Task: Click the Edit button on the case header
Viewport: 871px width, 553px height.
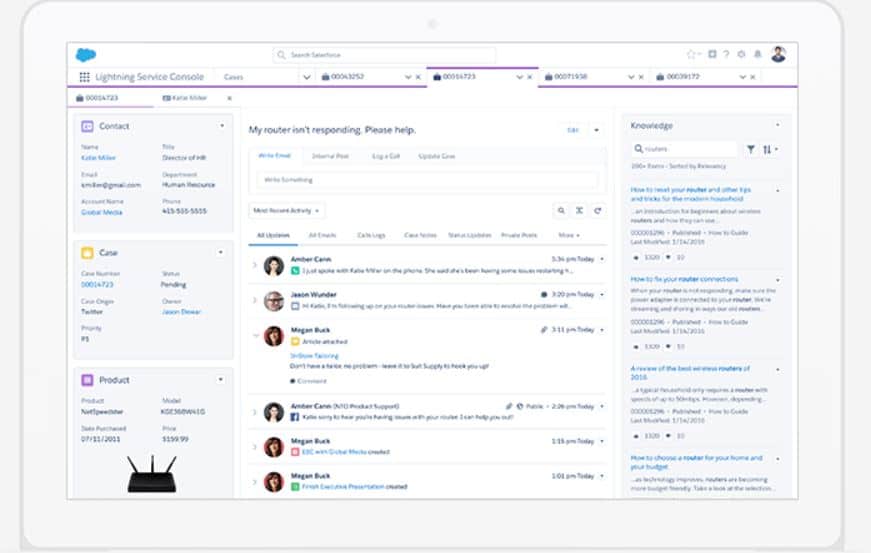Action: [x=573, y=130]
